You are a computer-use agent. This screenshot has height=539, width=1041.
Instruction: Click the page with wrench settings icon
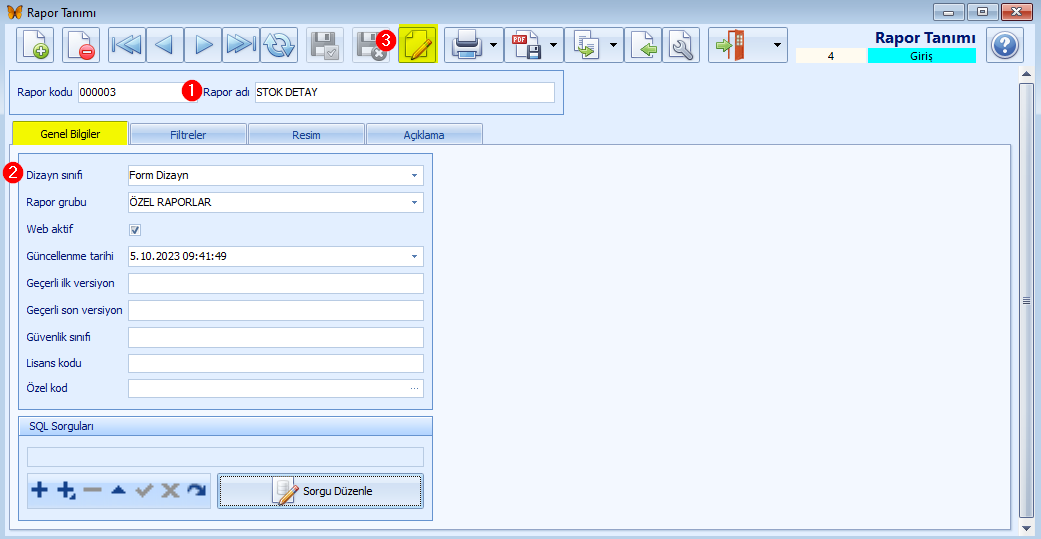pyautogui.click(x=681, y=45)
